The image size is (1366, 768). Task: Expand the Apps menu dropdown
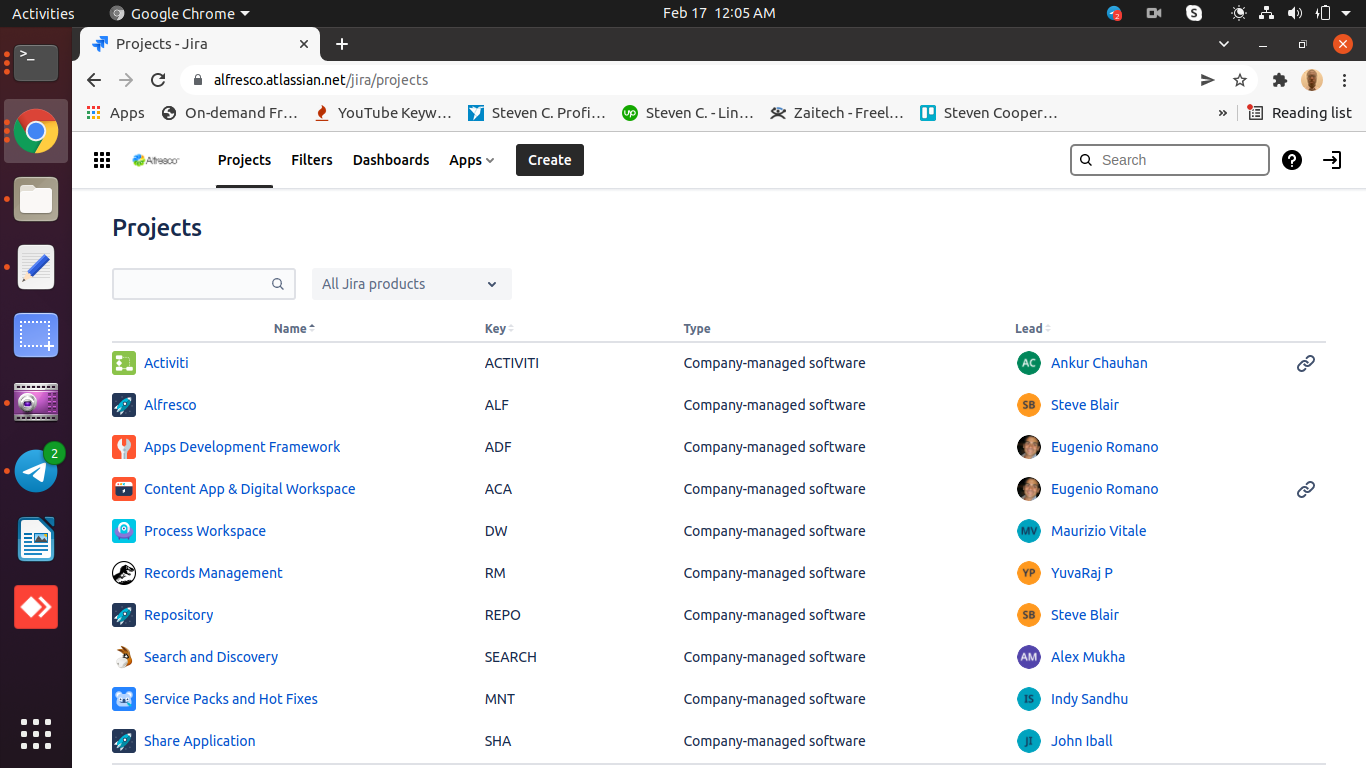point(472,160)
